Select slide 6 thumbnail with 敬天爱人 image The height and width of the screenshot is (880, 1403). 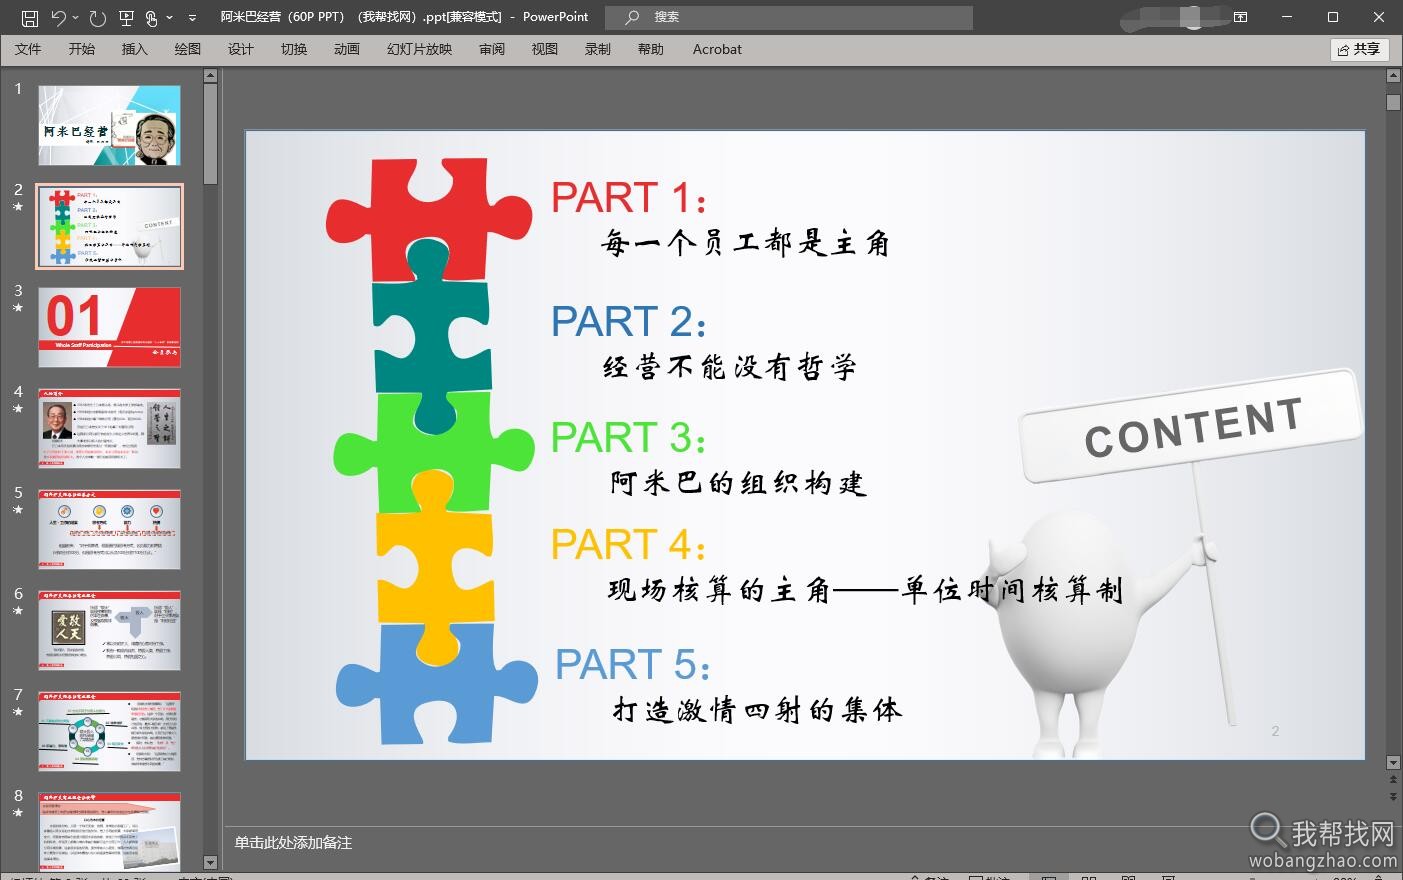tap(110, 630)
